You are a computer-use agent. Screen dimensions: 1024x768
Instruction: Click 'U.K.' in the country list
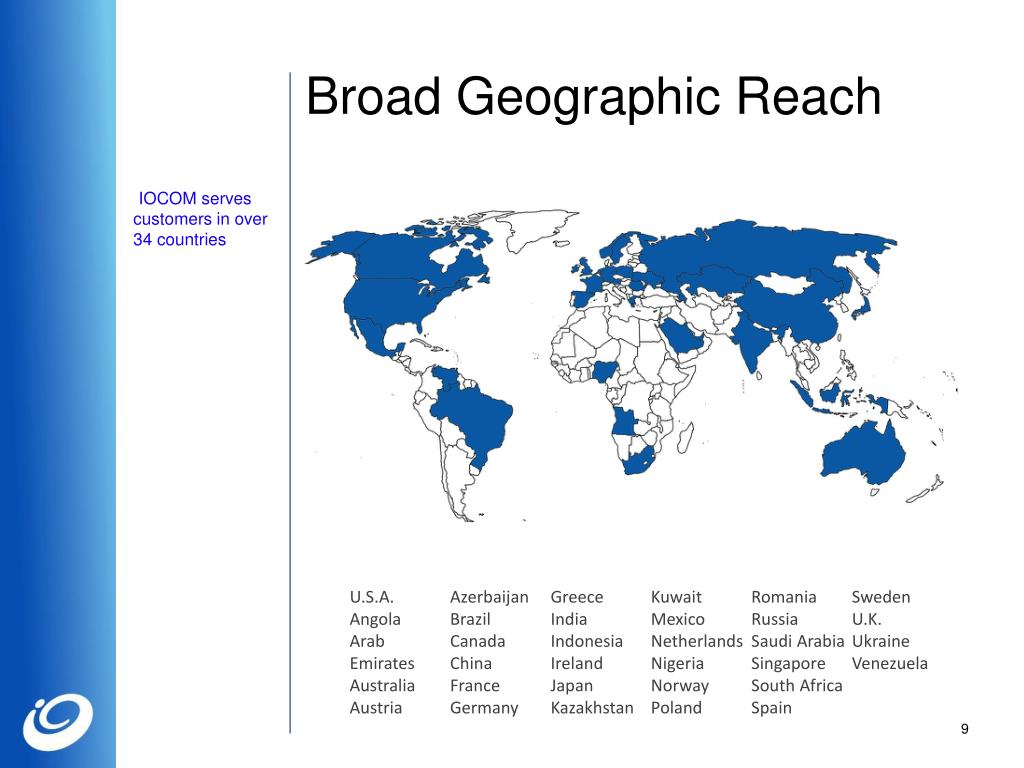(867, 619)
